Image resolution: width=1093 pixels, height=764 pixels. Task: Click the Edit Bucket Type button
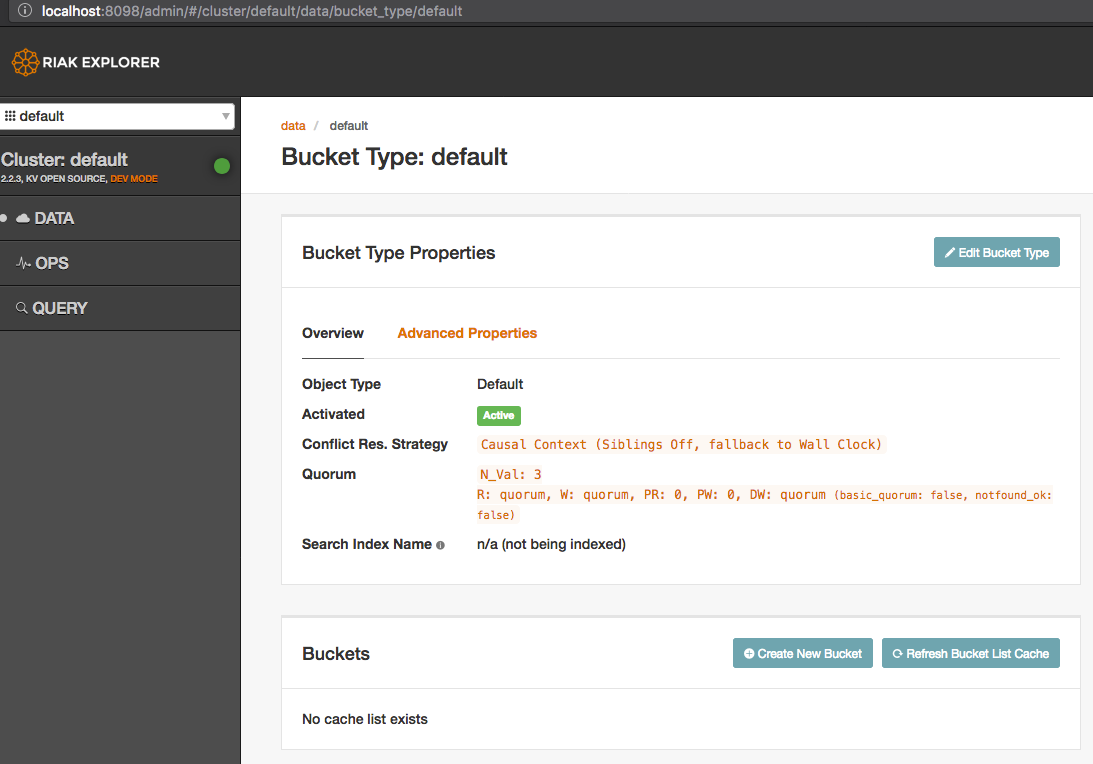(996, 252)
